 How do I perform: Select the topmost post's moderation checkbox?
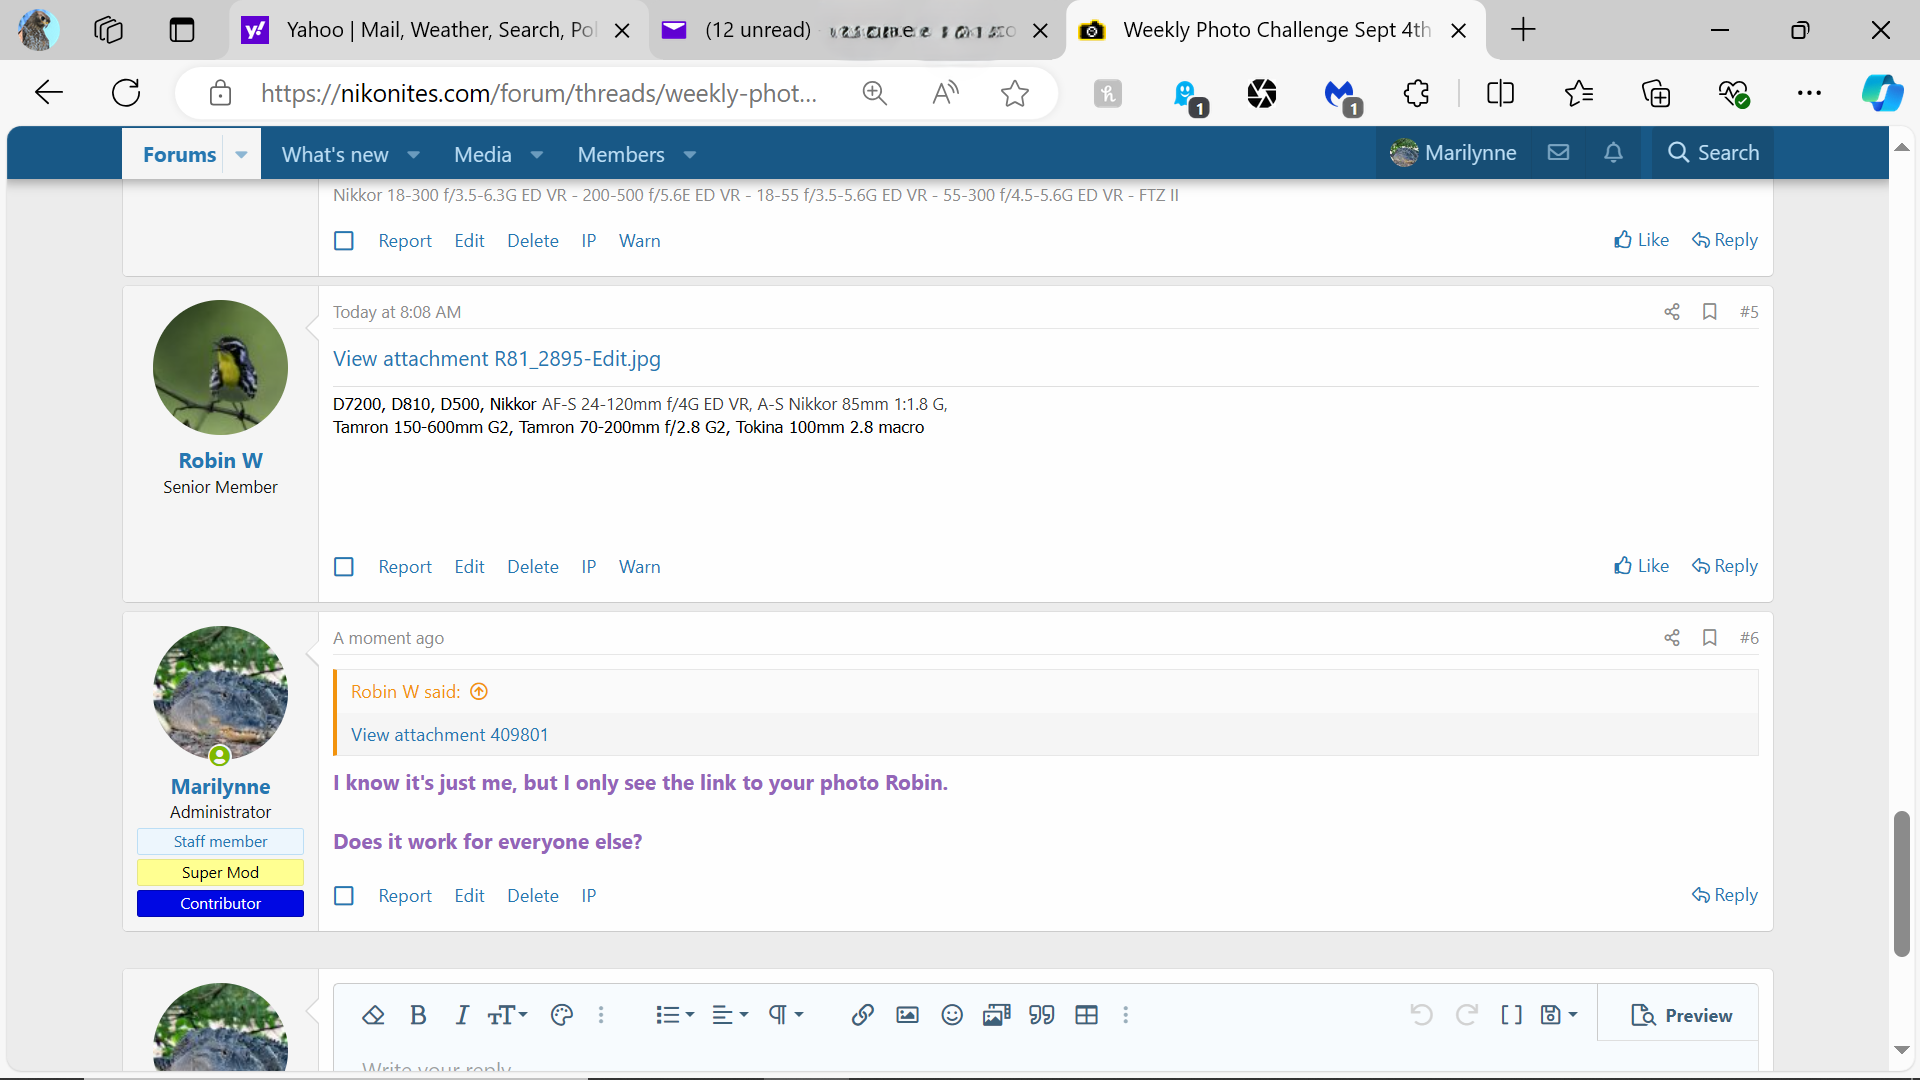click(x=344, y=241)
